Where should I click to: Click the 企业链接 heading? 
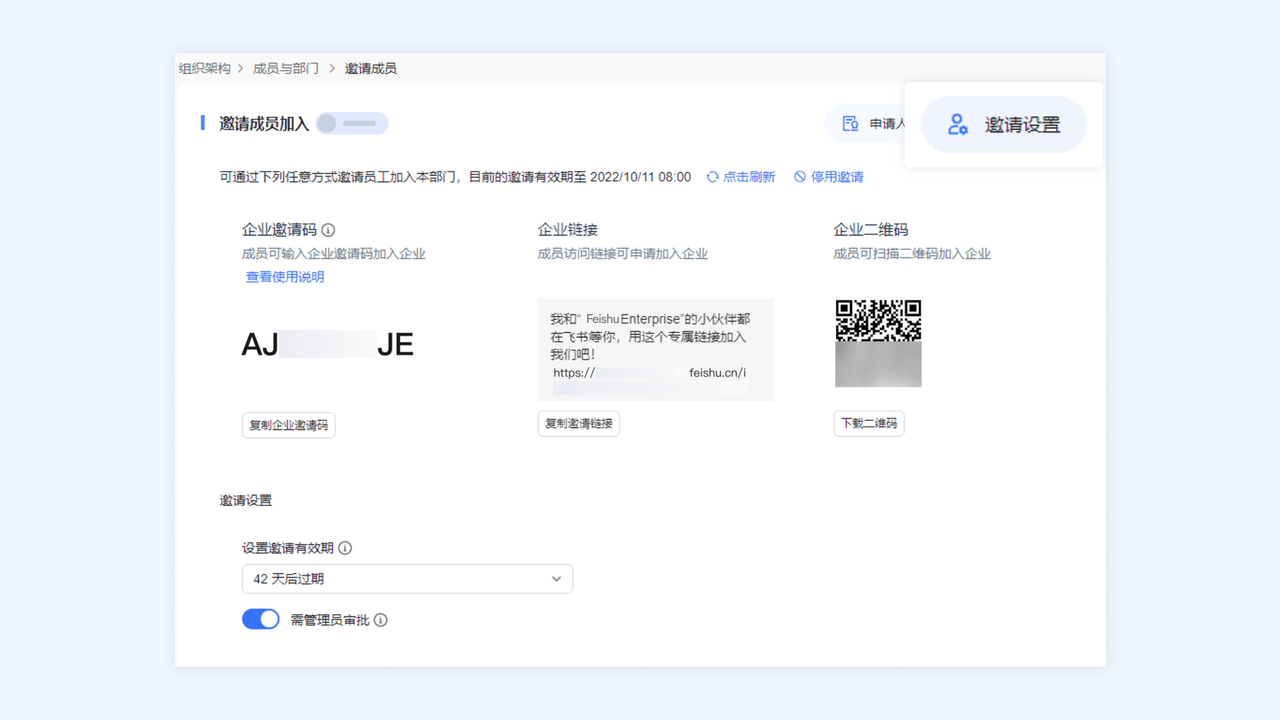point(568,230)
